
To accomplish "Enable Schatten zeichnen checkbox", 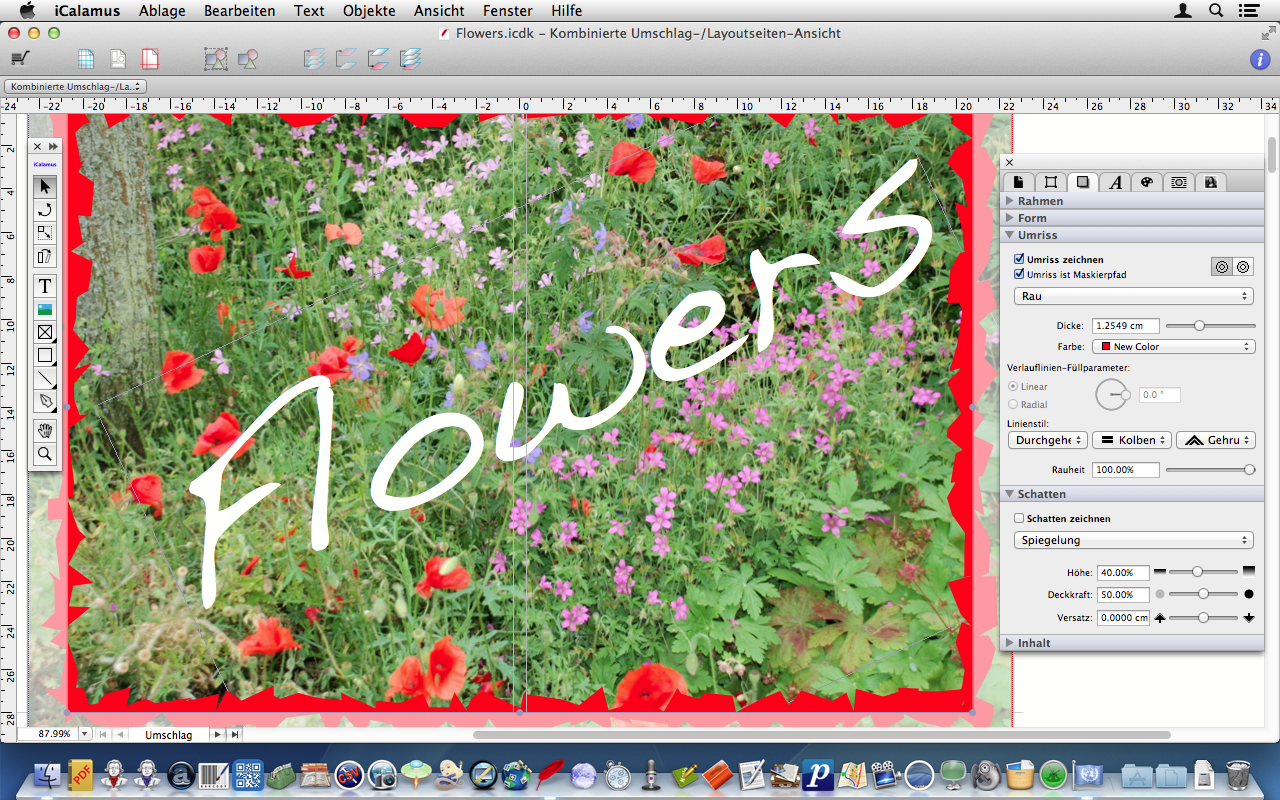I will pos(1019,518).
